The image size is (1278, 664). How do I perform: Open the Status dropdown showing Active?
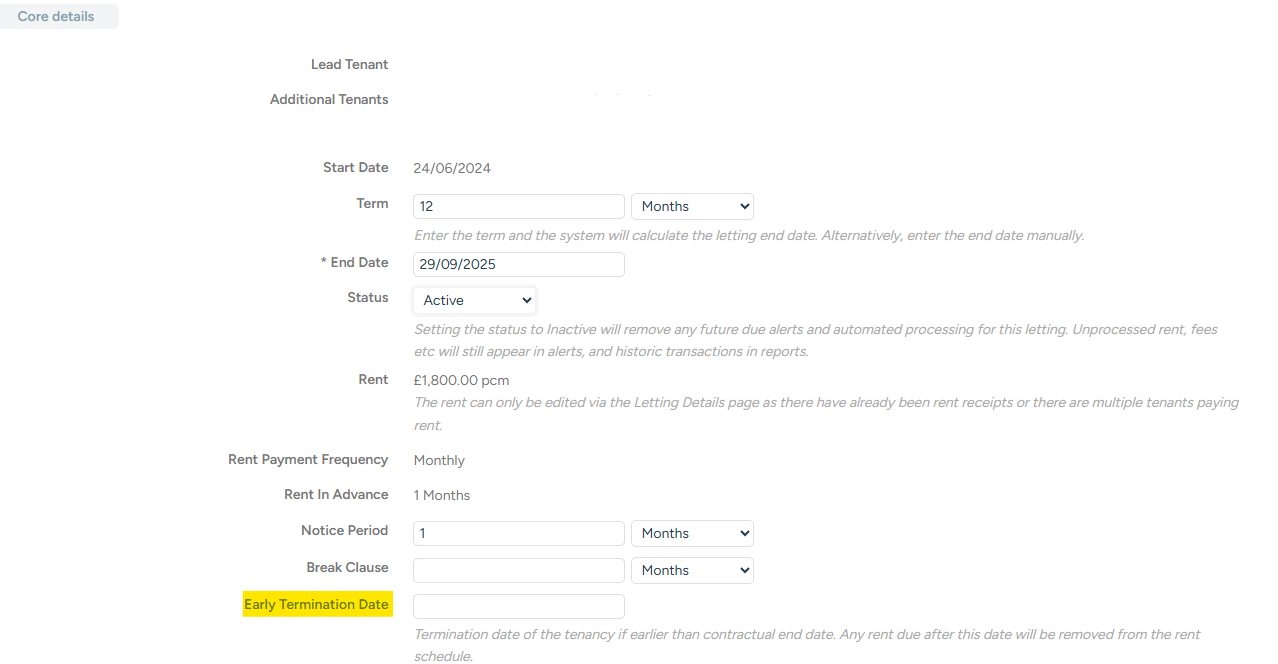click(x=474, y=300)
